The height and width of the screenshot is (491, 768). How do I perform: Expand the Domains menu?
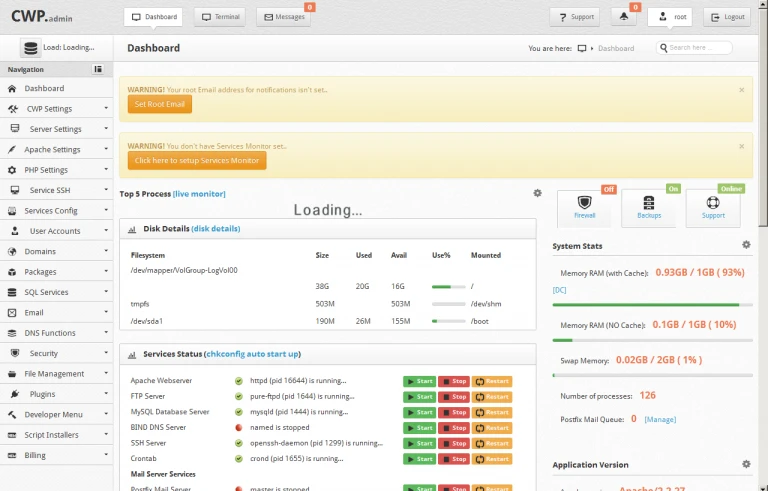(56, 251)
